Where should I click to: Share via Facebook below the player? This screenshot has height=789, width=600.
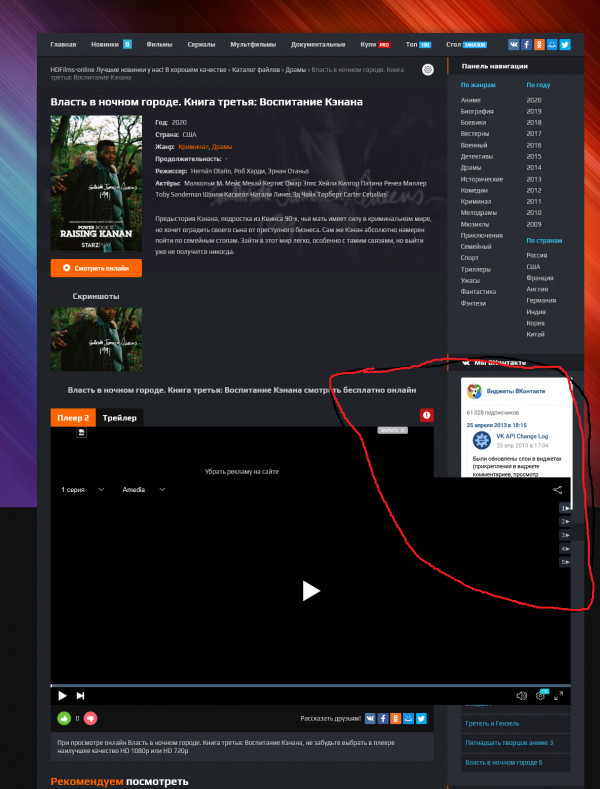[x=383, y=719]
